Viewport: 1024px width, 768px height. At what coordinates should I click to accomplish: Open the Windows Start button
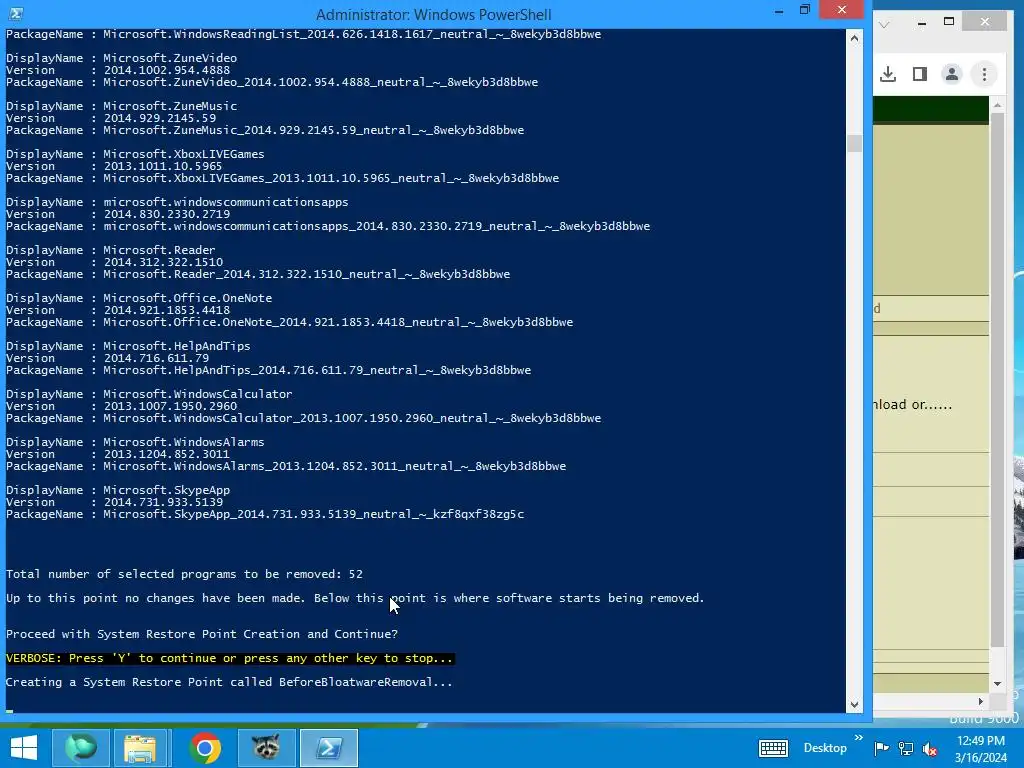(x=24, y=748)
